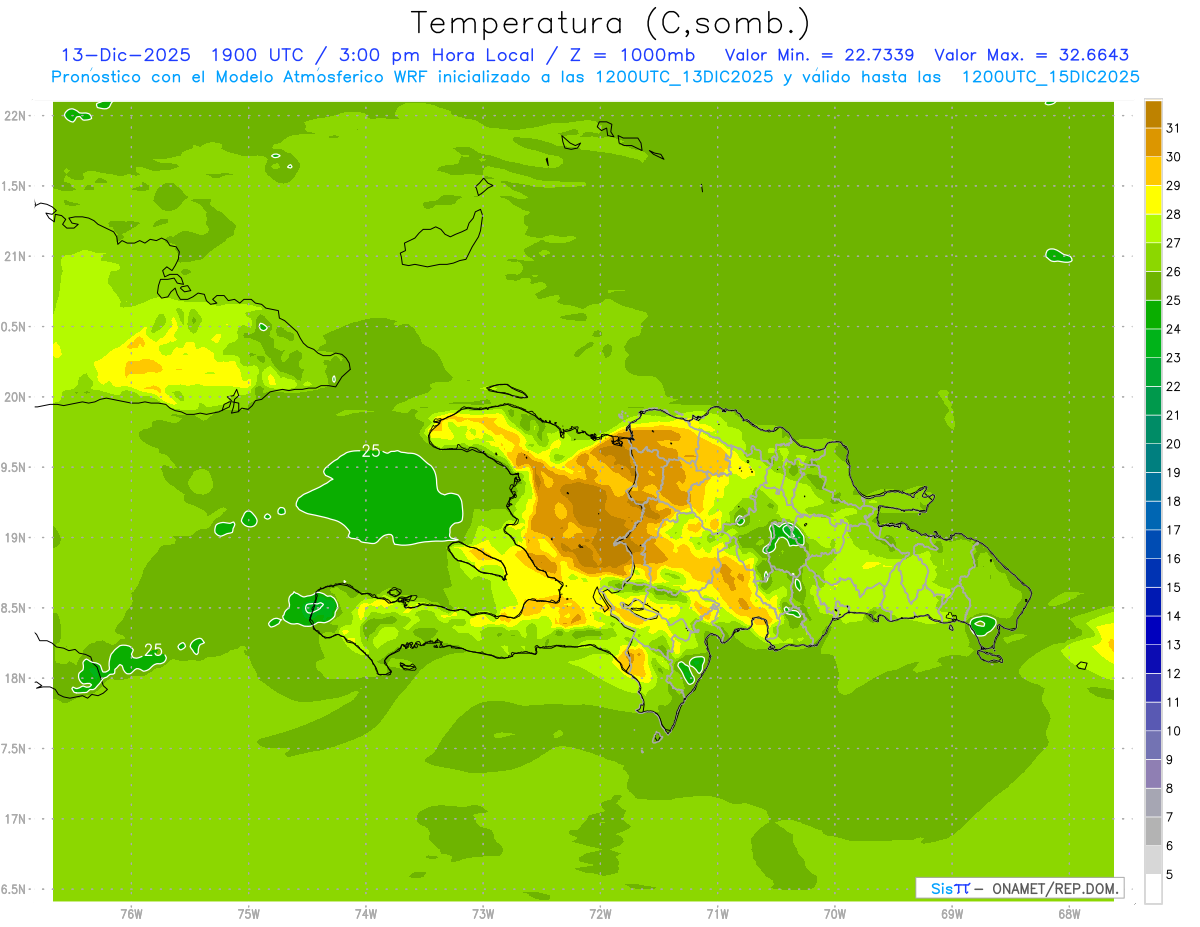Click the "25" contour label on the large green area
This screenshot has width=1200, height=927.
(x=371, y=451)
